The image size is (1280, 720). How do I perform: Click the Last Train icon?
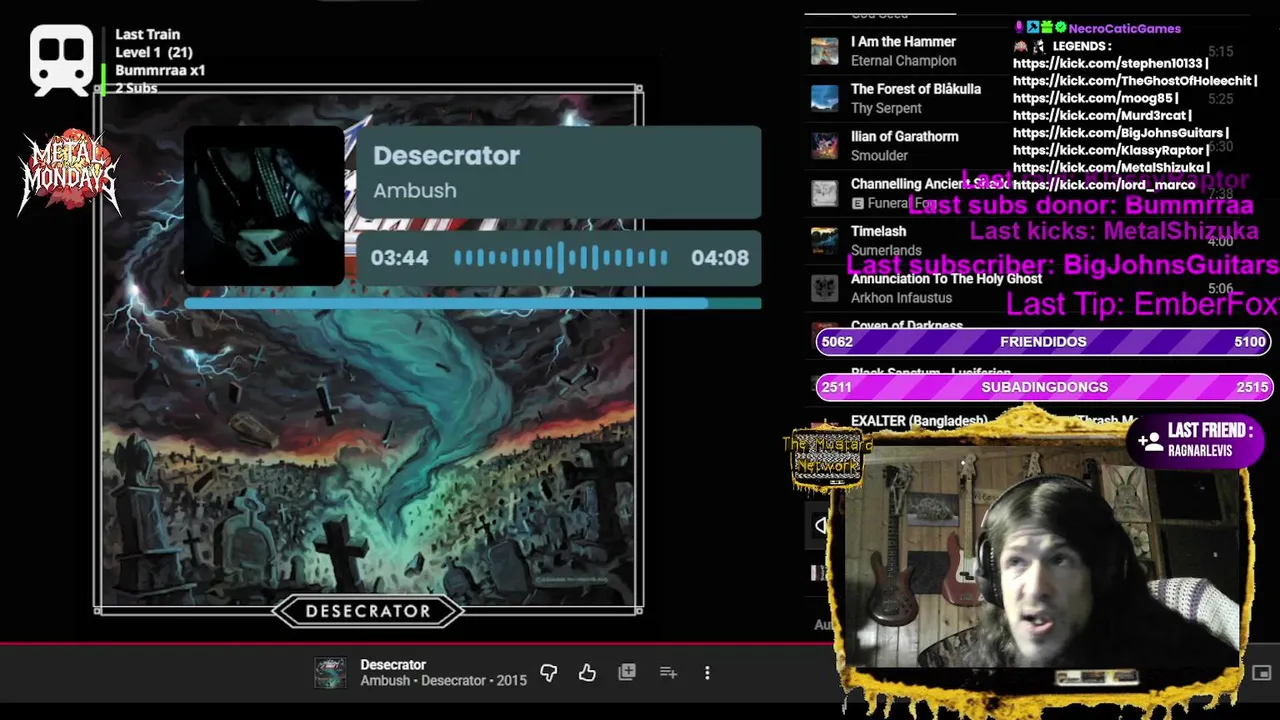click(x=62, y=60)
